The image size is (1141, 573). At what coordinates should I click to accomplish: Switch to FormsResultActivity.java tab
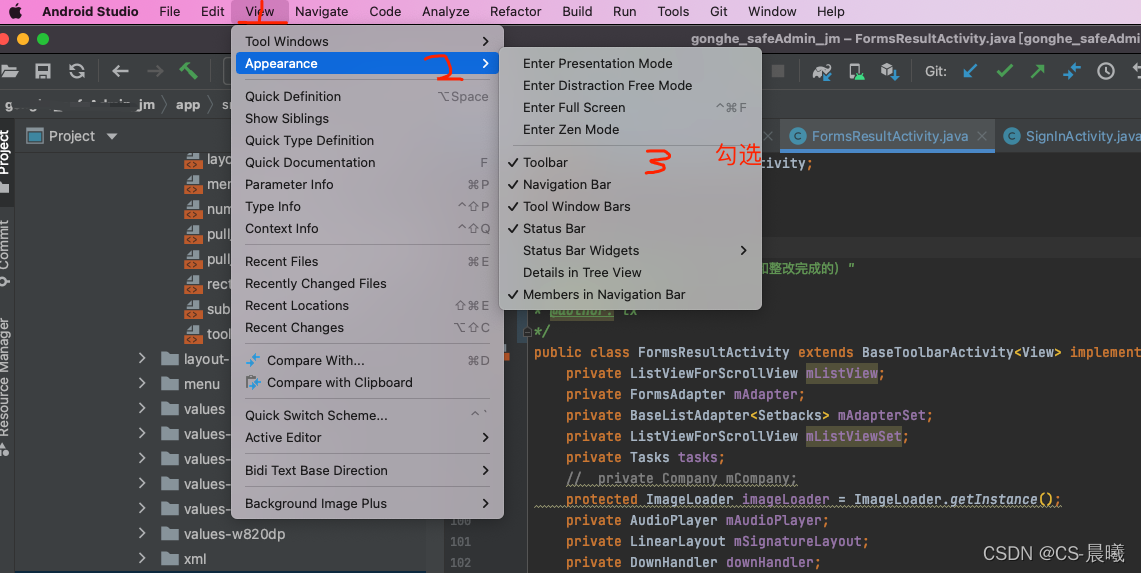click(889, 136)
